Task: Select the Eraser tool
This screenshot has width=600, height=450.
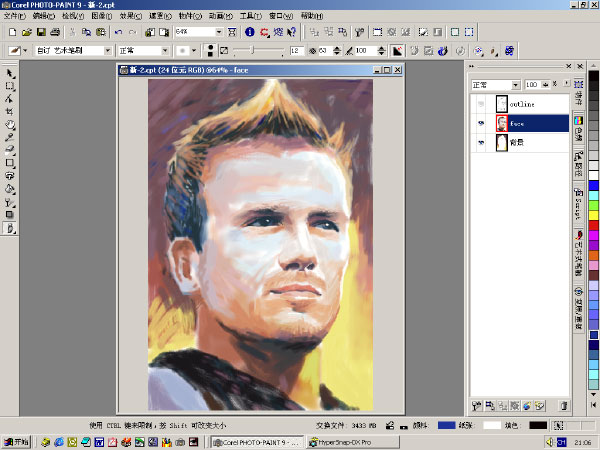Action: [10, 150]
